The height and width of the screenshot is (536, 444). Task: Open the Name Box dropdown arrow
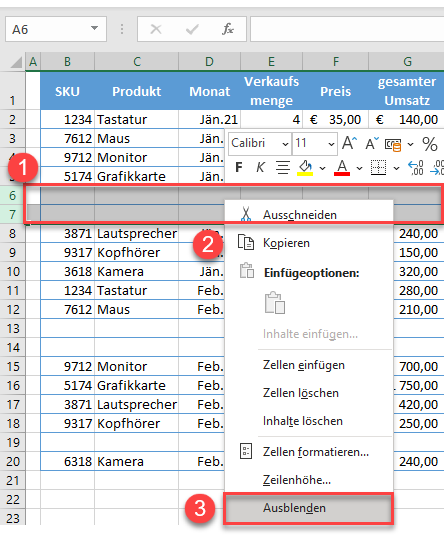tap(94, 28)
